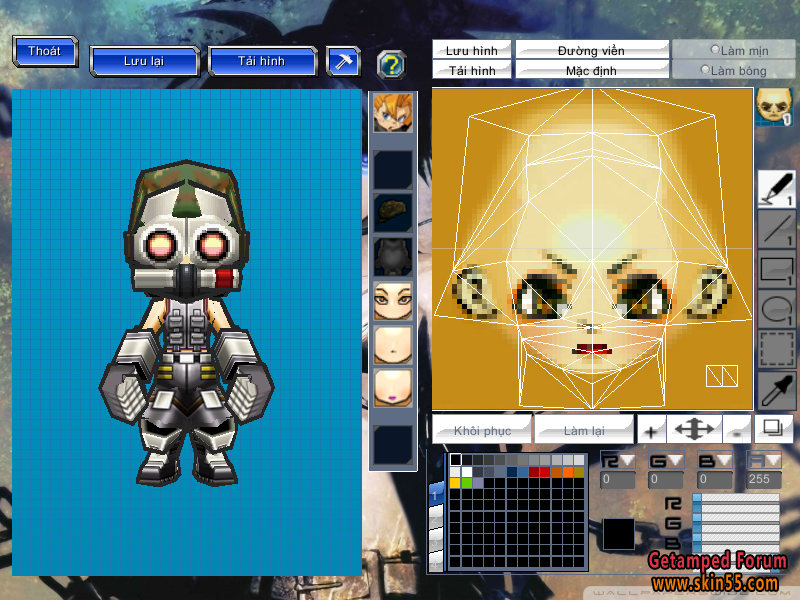Pick the bright orange palette swatch

tap(567, 471)
